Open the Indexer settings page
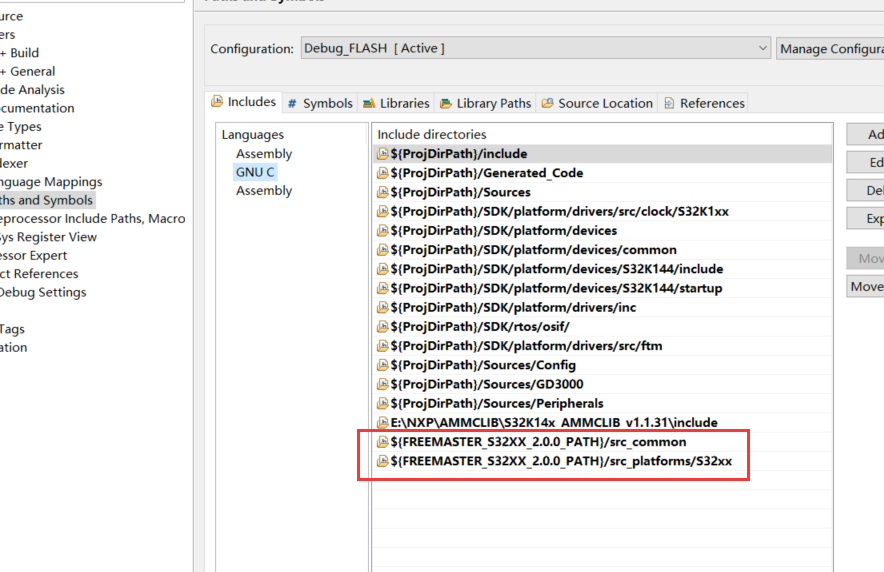The width and height of the screenshot is (884, 572). (x=14, y=163)
